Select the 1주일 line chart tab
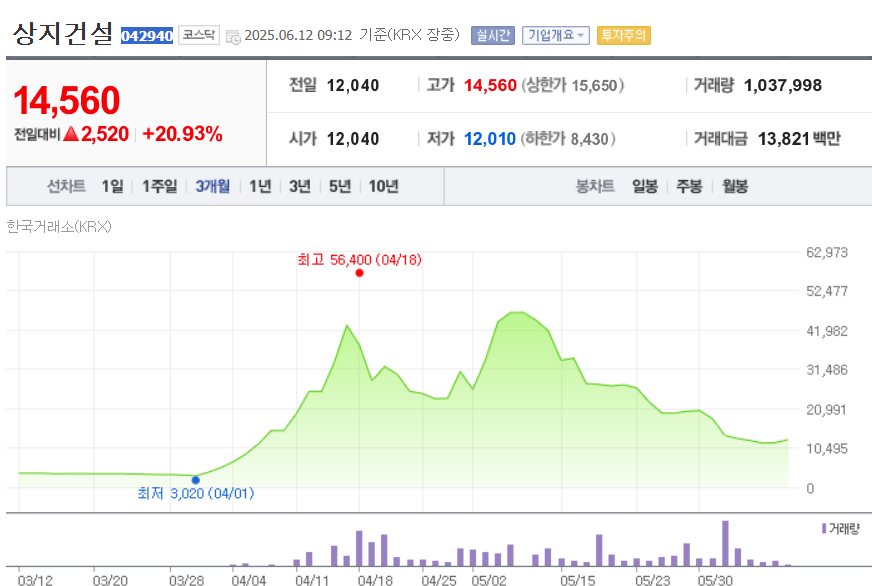The width and height of the screenshot is (872, 586). 160,186
